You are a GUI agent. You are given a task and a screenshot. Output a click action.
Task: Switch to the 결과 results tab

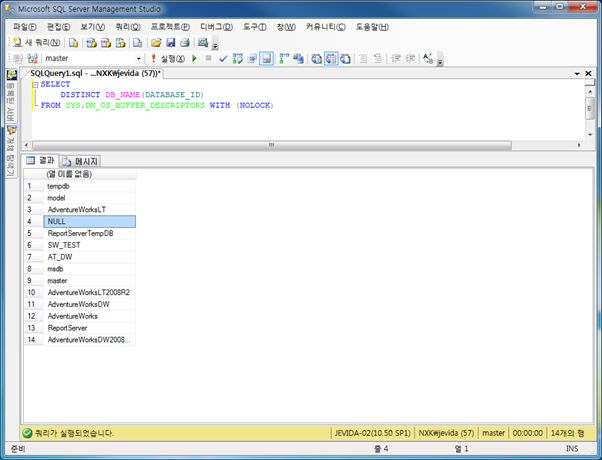[40, 161]
